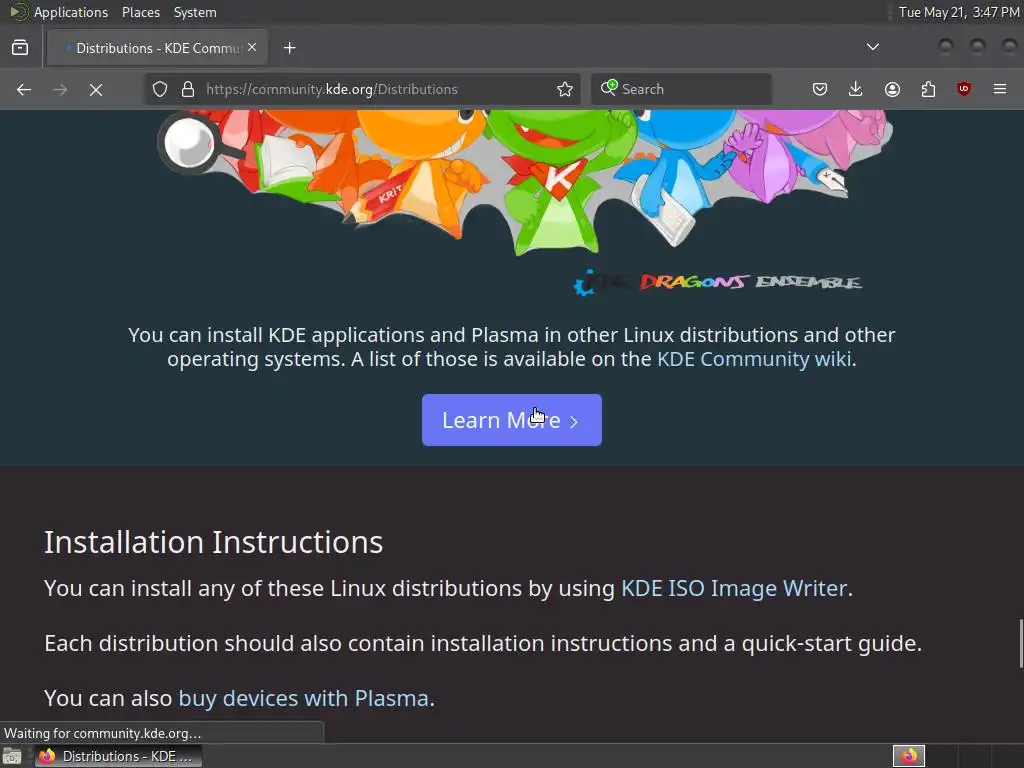Open the Downloads panel icon

click(856, 89)
